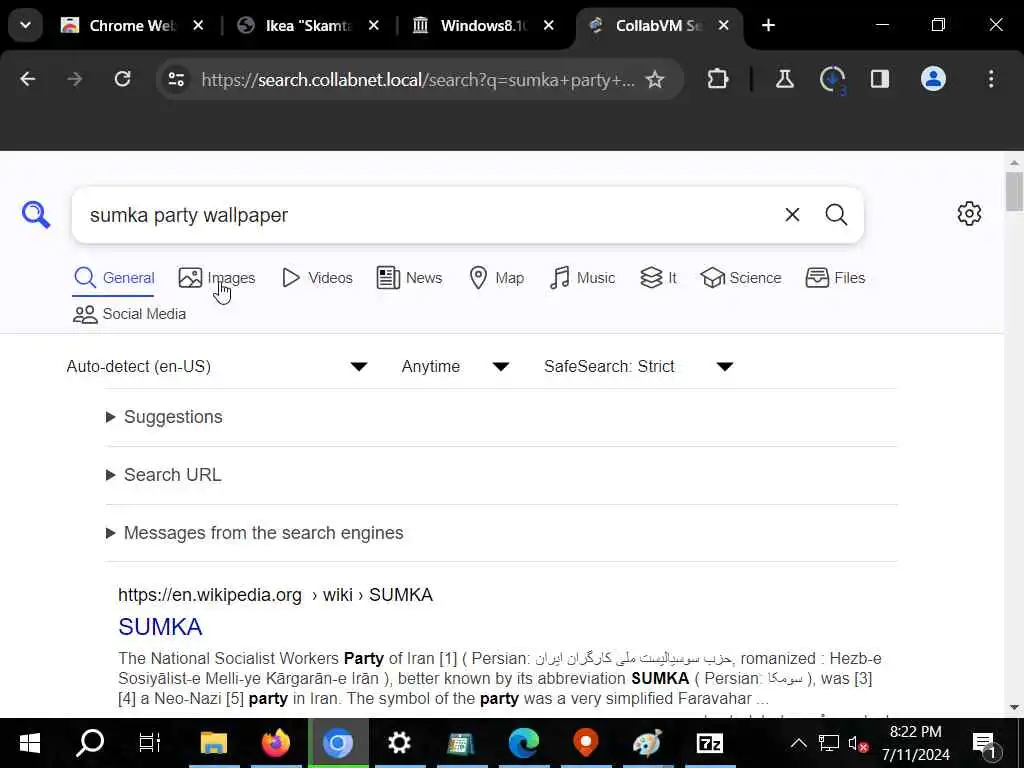Select the Science category

(x=741, y=278)
